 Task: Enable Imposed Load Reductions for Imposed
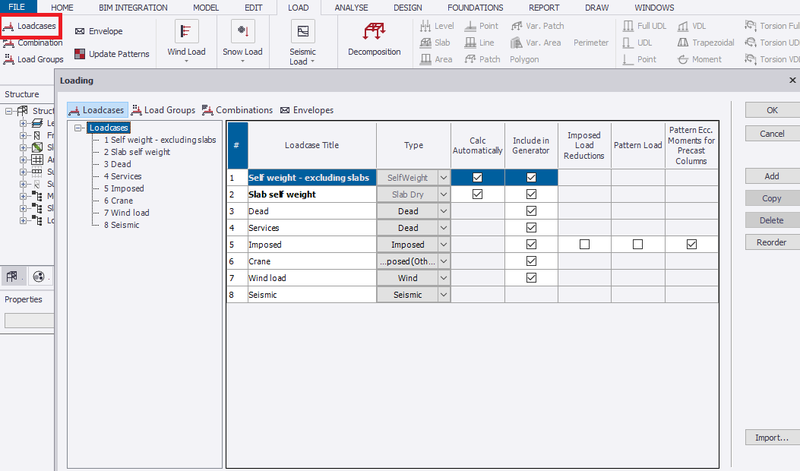point(585,244)
